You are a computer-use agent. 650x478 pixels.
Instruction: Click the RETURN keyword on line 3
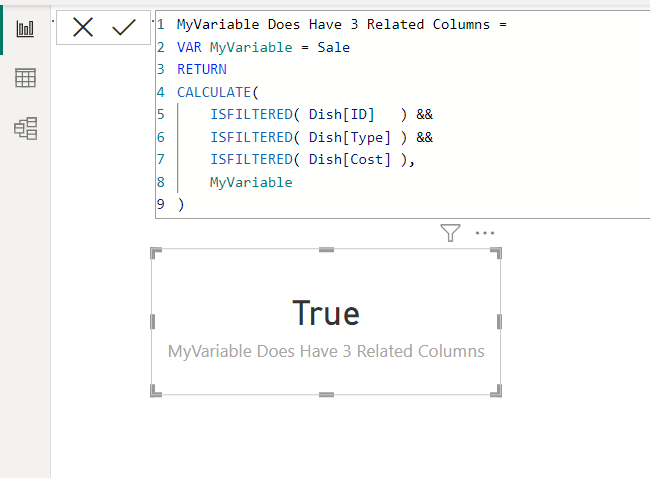click(x=202, y=70)
